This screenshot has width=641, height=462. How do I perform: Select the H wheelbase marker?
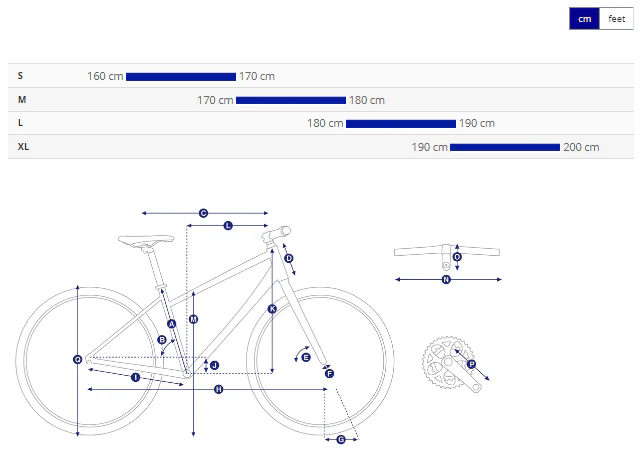[x=219, y=389]
